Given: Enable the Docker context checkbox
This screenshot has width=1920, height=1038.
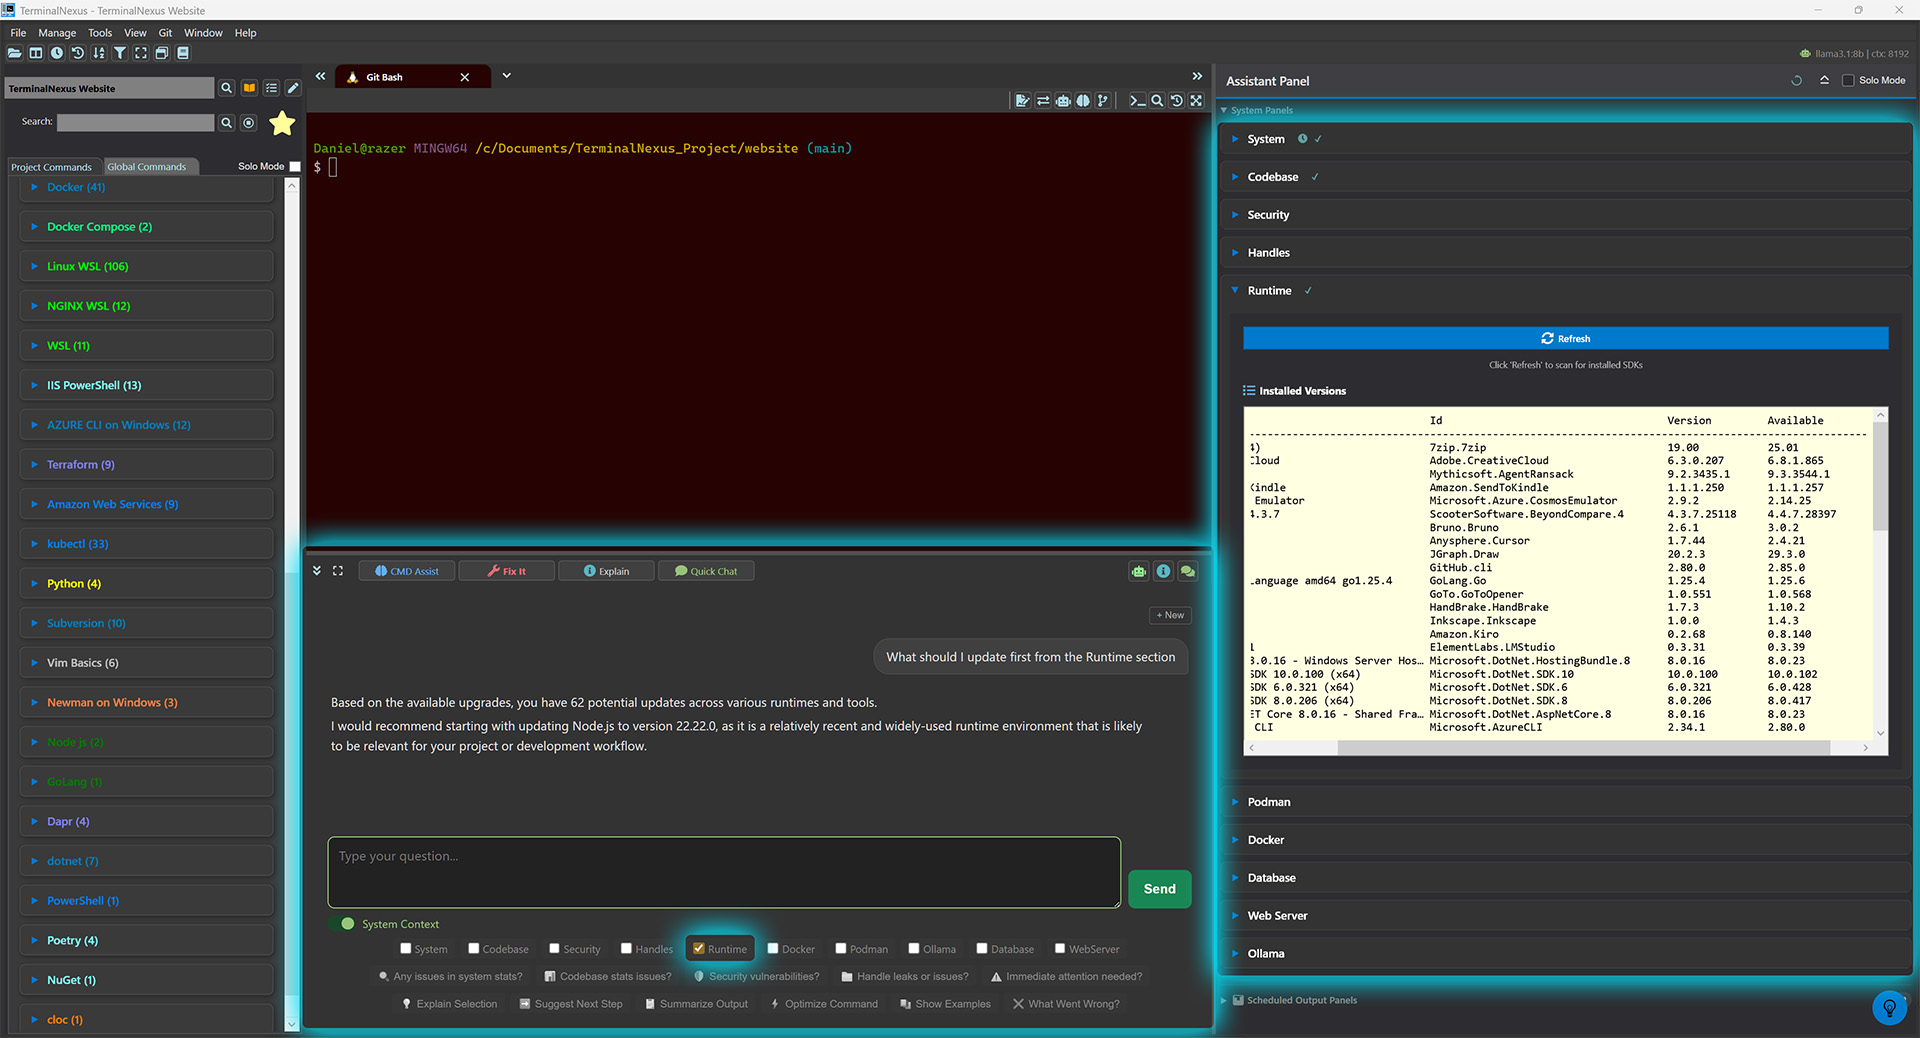Looking at the screenshot, I should coord(771,949).
